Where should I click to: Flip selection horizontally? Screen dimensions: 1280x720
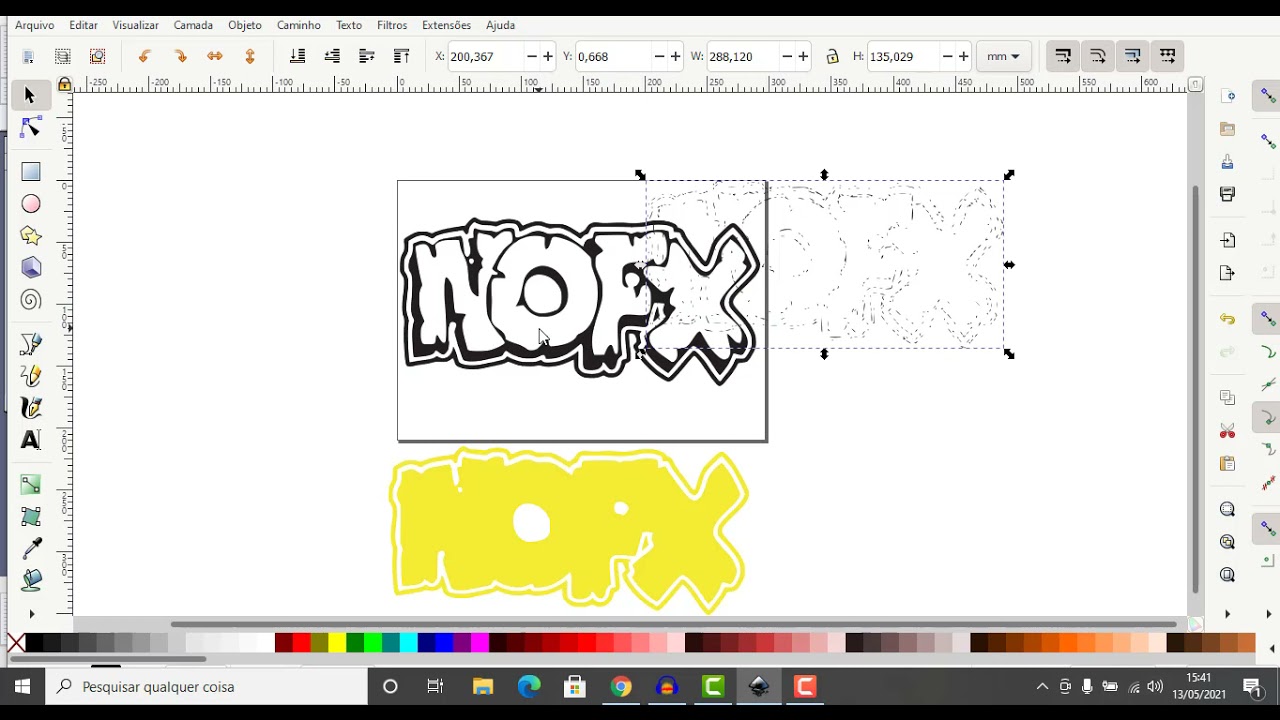[215, 56]
